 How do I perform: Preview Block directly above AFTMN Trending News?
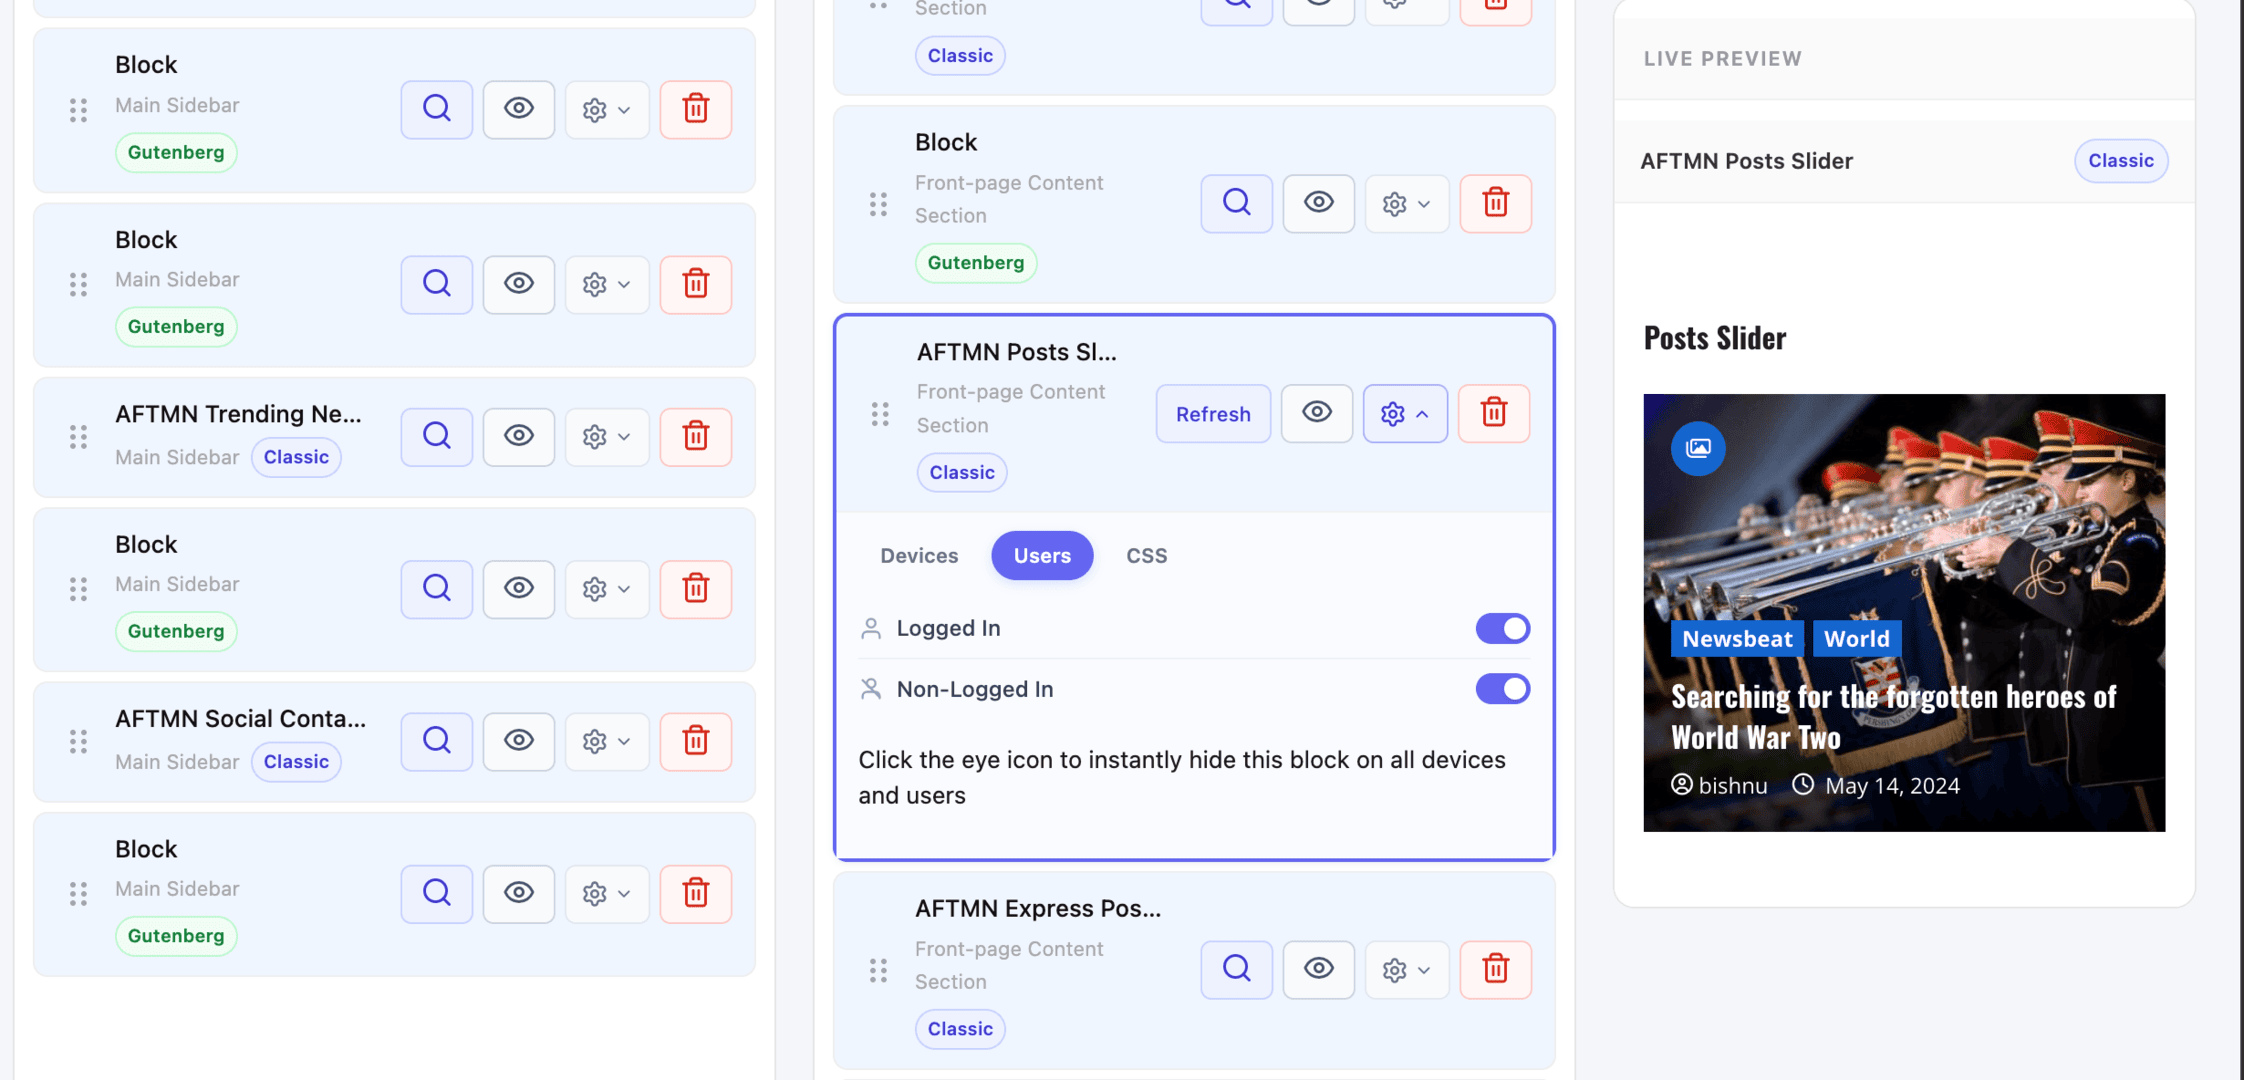(x=437, y=285)
